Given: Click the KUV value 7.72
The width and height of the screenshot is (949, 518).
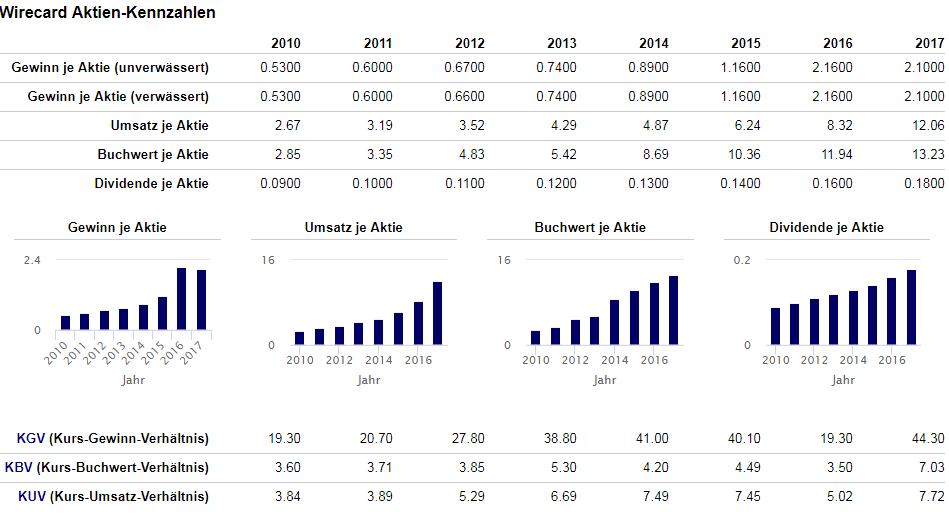Looking at the screenshot, I should (x=931, y=496).
